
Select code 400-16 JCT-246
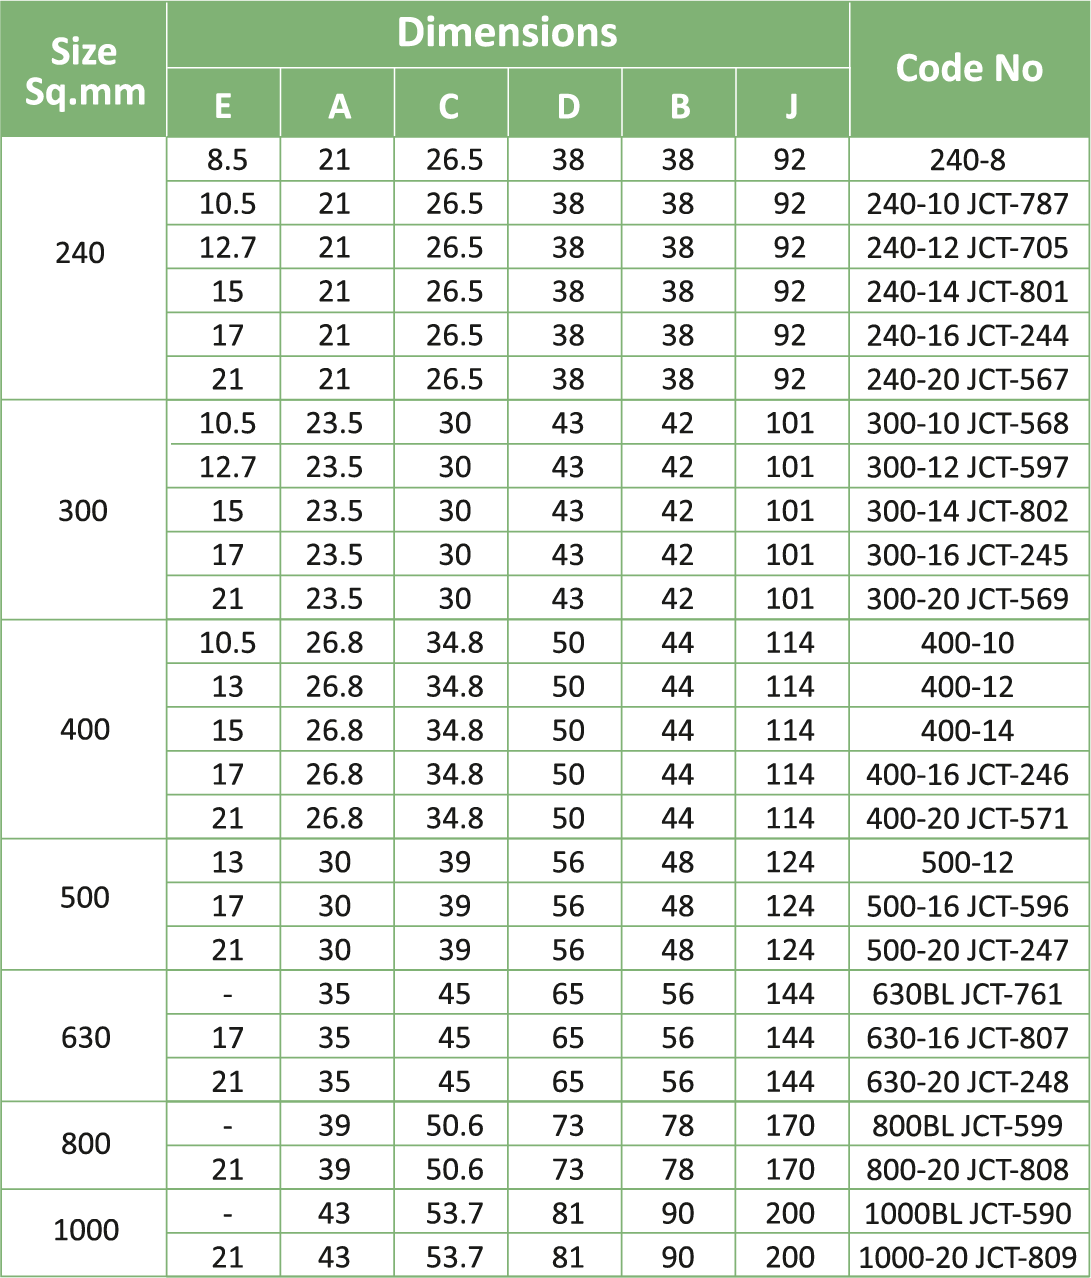(x=967, y=775)
